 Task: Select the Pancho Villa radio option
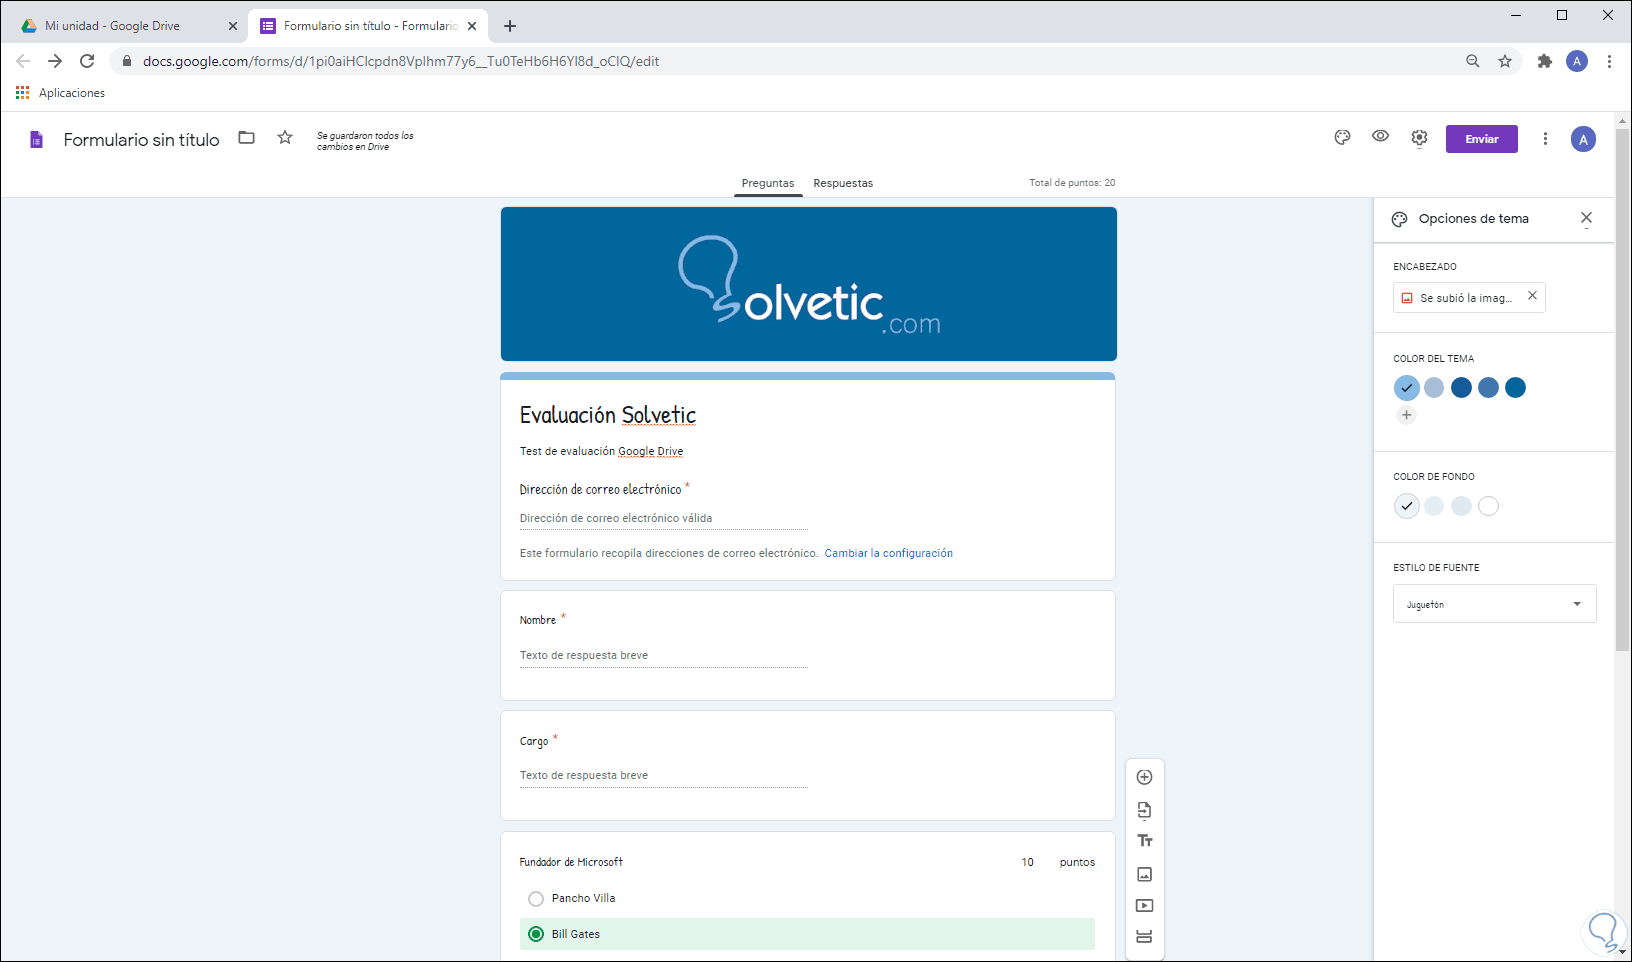(536, 899)
